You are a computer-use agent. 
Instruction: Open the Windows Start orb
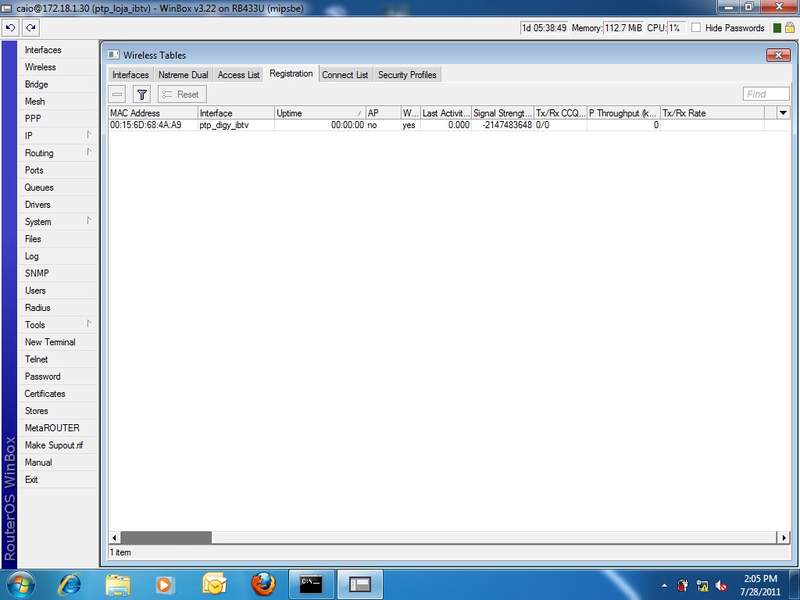[x=21, y=584]
